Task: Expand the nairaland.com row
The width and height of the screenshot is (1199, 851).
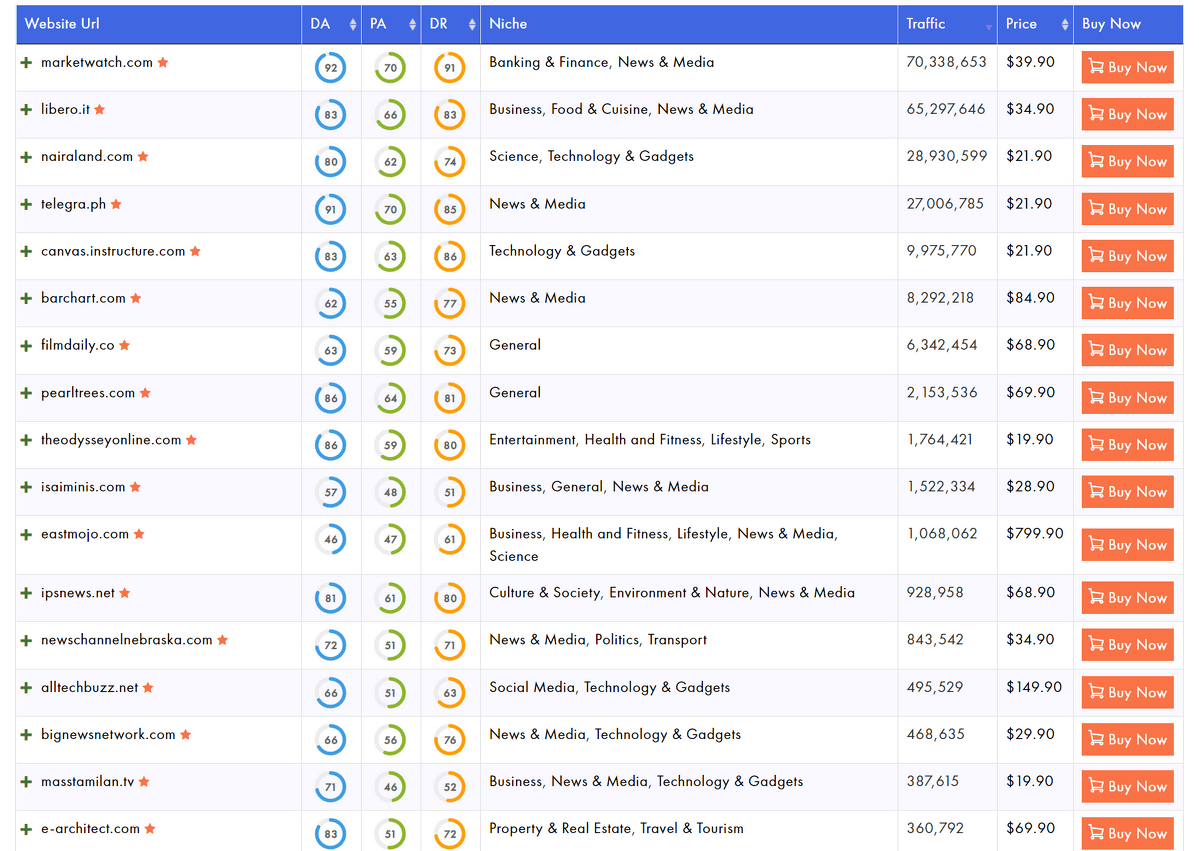Action: click(x=26, y=157)
